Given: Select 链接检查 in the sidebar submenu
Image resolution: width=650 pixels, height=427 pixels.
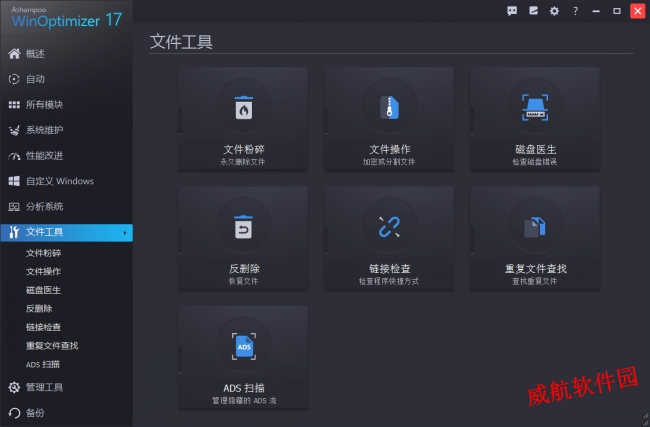Looking at the screenshot, I should point(43,327).
